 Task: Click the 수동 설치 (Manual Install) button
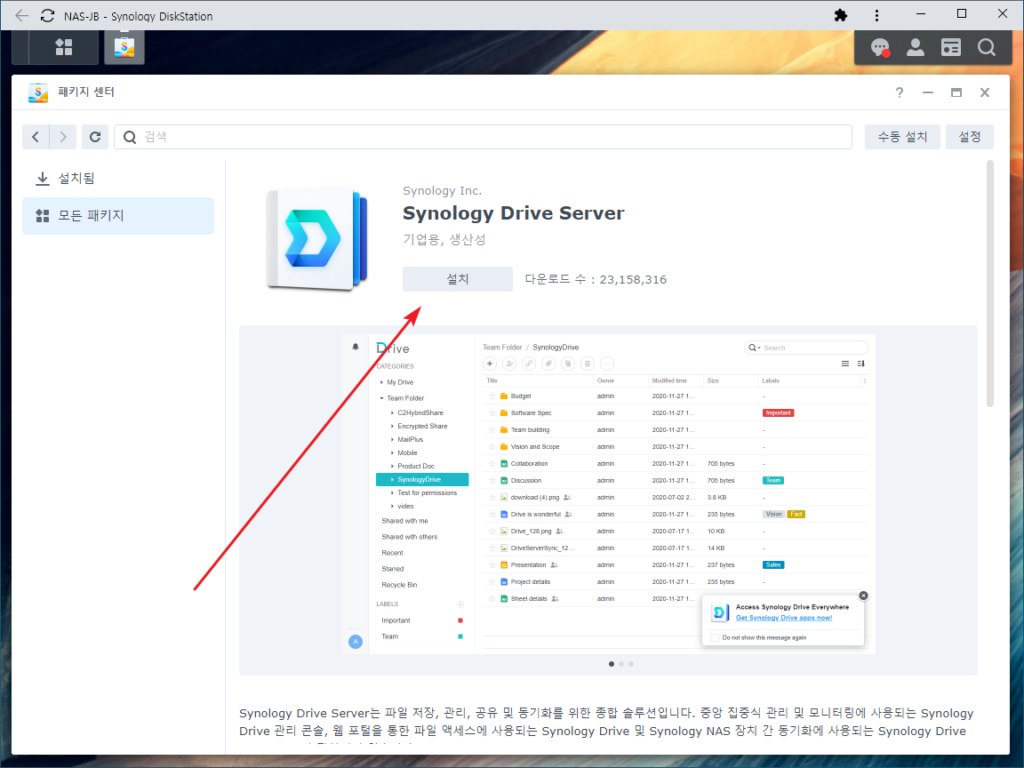pyautogui.click(x=901, y=136)
